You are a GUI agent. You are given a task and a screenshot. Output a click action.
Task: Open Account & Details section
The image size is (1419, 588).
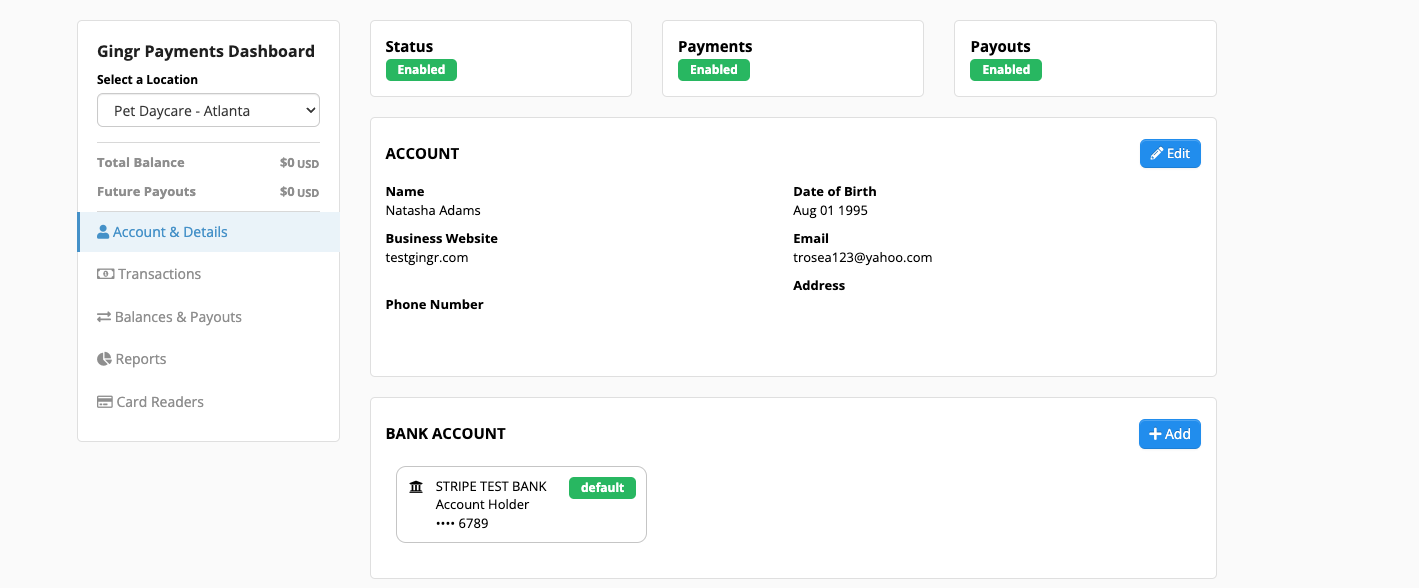click(208, 232)
